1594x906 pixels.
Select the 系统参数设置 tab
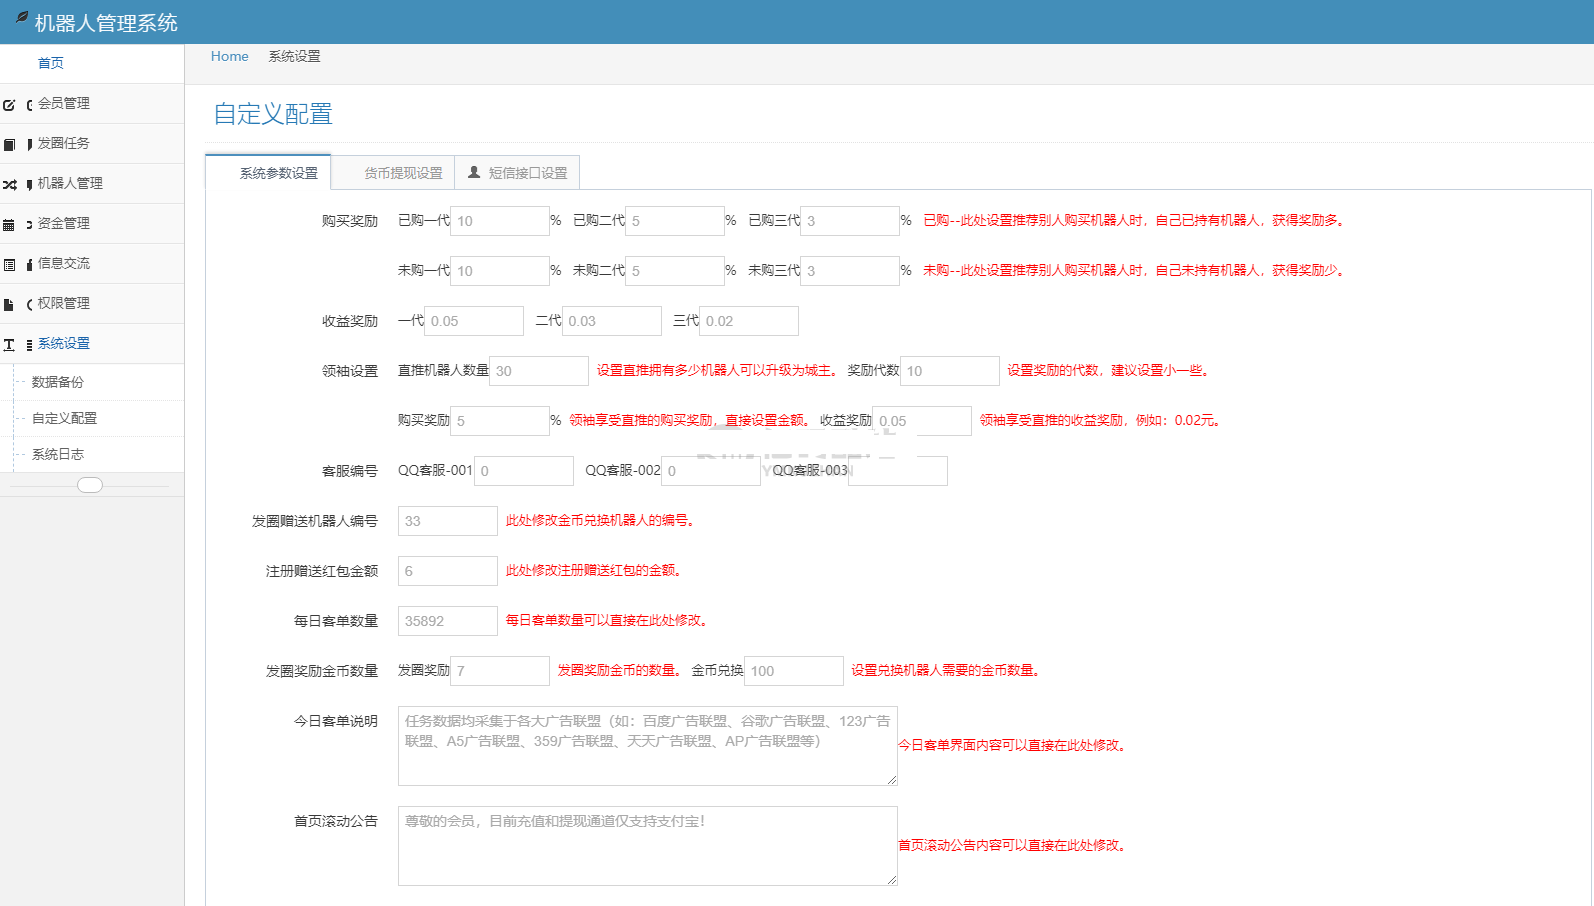[x=278, y=173]
